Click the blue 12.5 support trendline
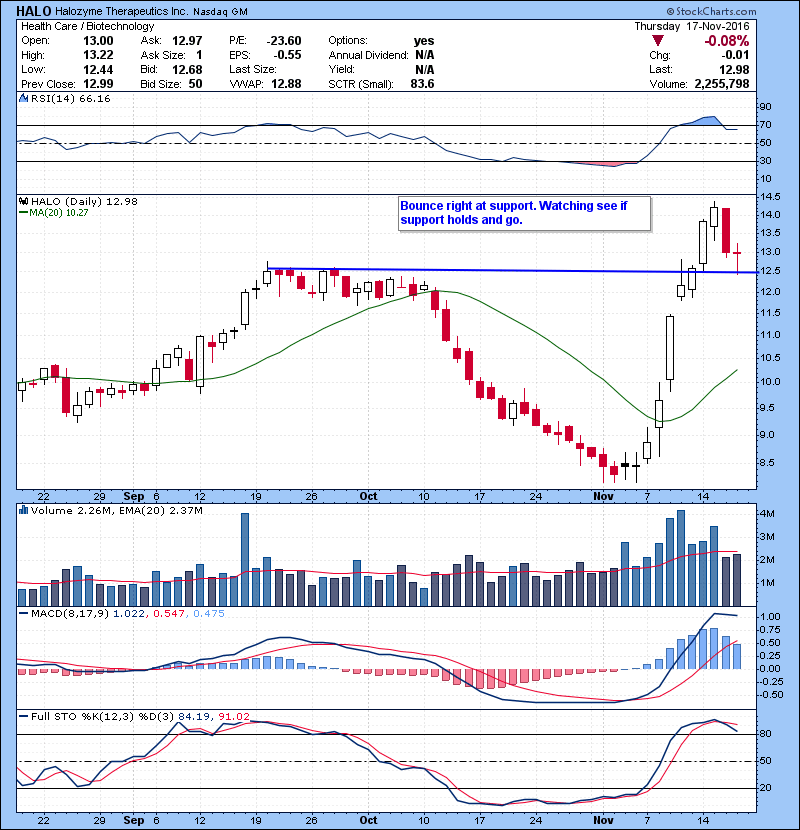The height and width of the screenshot is (830, 800). (x=513, y=270)
